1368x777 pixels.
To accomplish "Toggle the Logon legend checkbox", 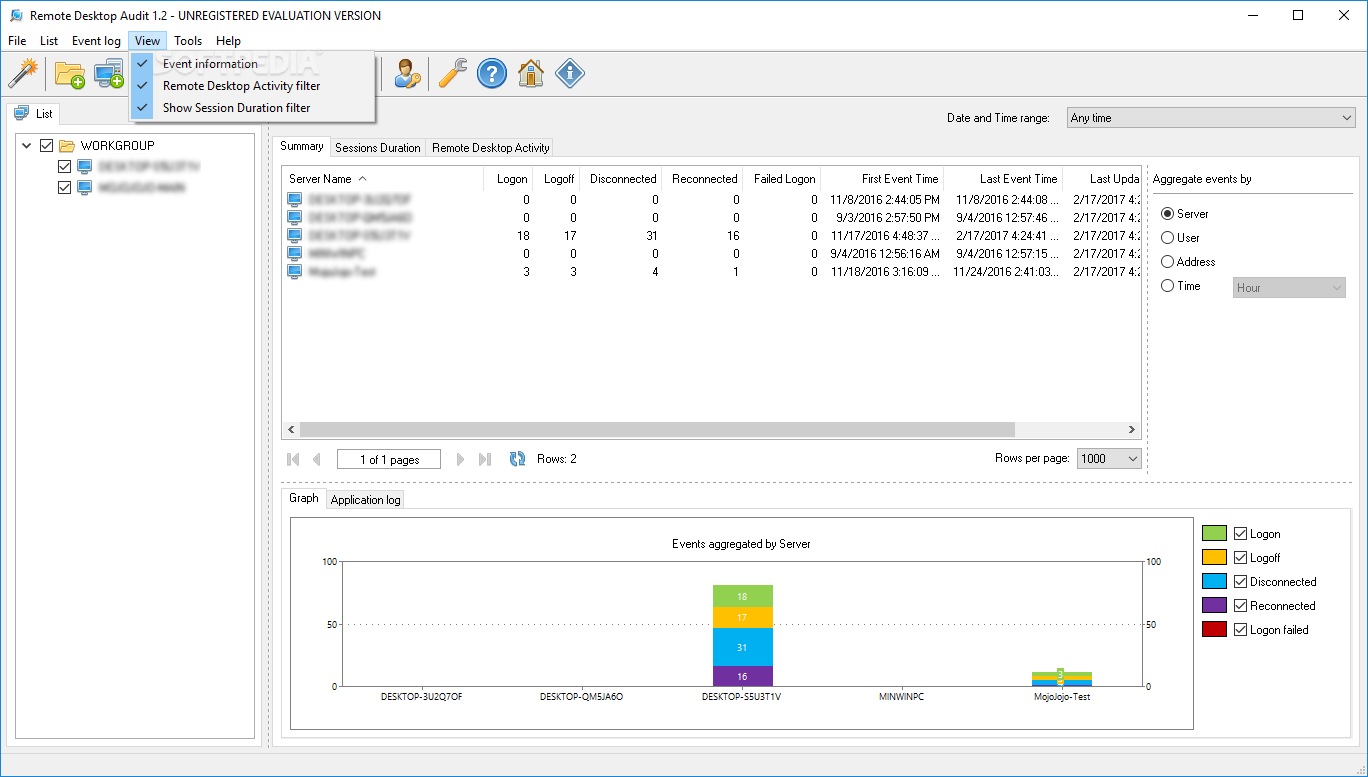I will (1241, 534).
